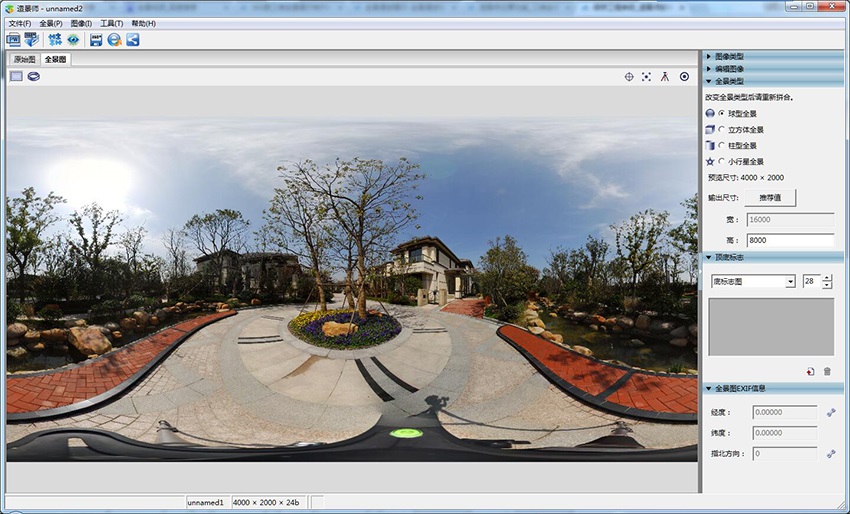The image size is (850, 514).
Task: Select the 柱型全景 radio option
Action: 722,145
